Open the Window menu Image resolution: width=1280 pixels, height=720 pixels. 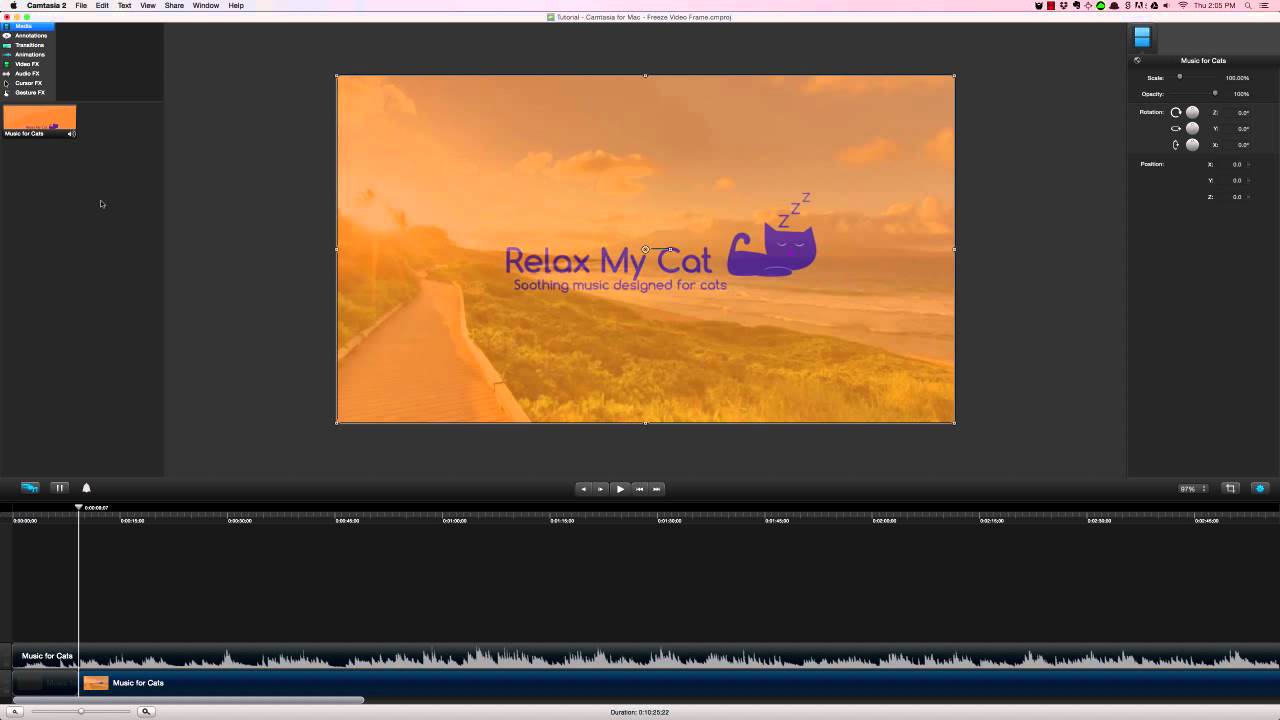pyautogui.click(x=206, y=5)
